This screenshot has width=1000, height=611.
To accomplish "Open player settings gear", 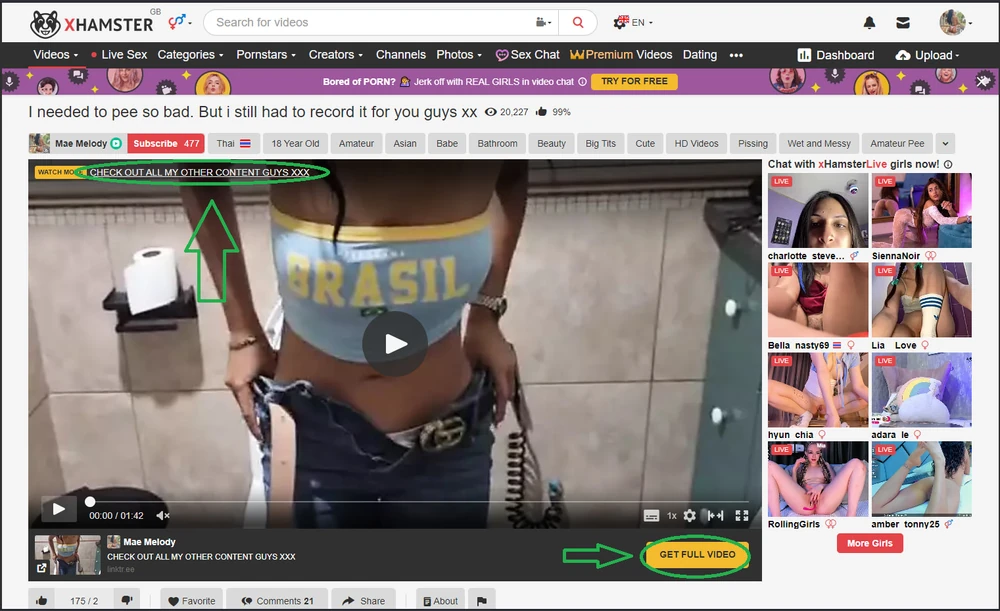I will coord(689,515).
